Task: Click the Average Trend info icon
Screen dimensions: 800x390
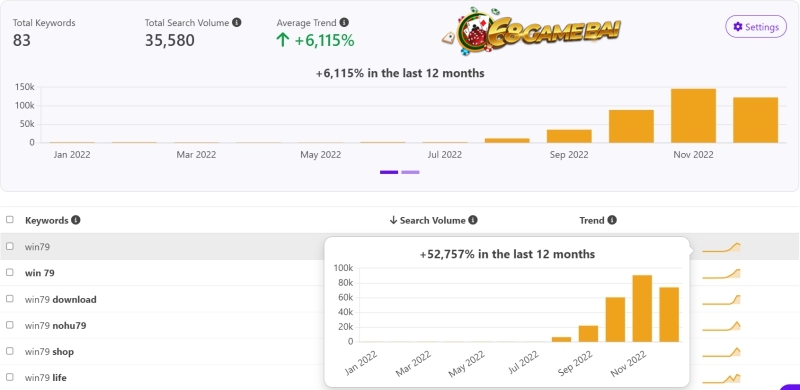Action: point(344,22)
